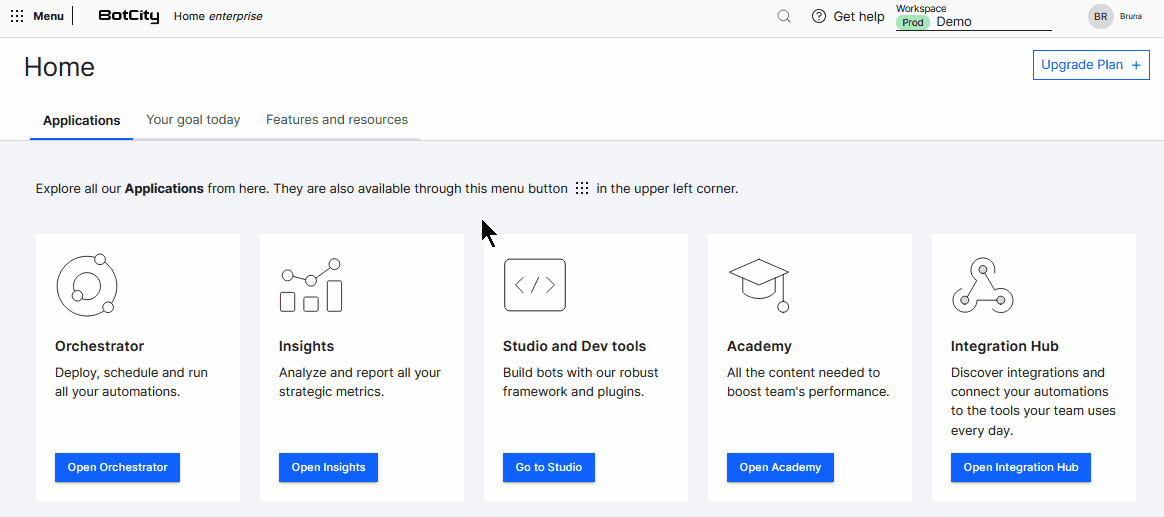Click the Insights chart icon
The image size is (1164, 517).
[x=310, y=285]
